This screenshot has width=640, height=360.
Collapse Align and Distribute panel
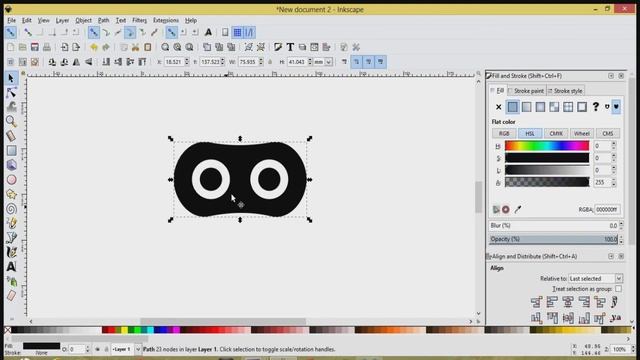click(x=611, y=256)
